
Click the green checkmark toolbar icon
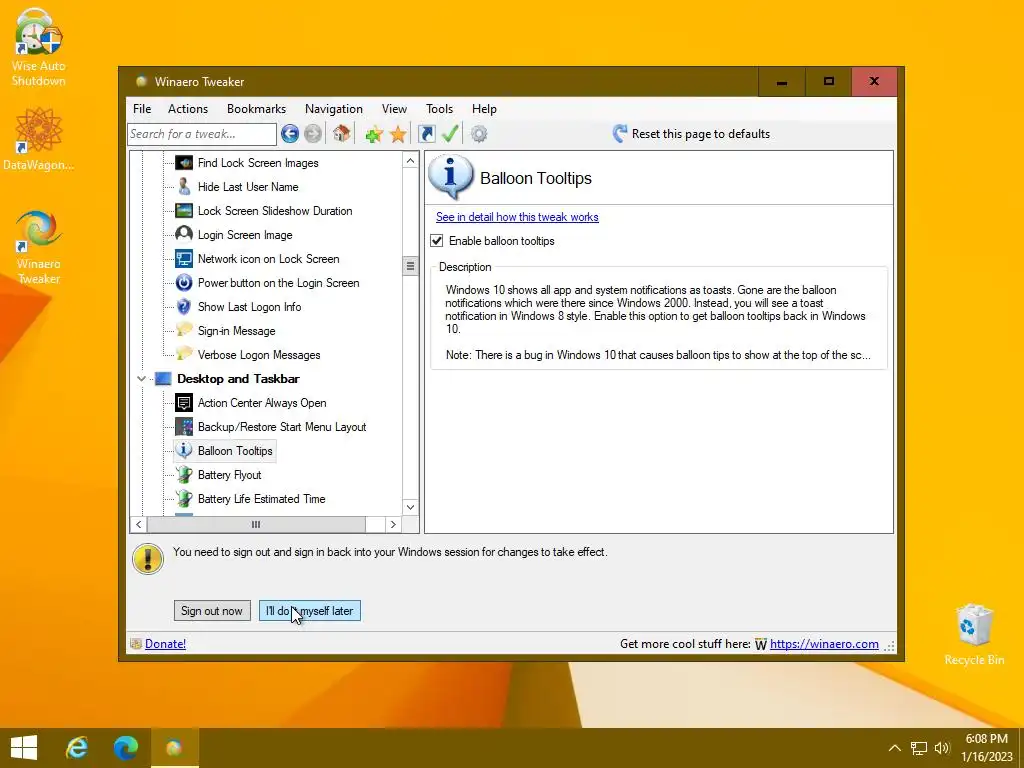(450, 134)
